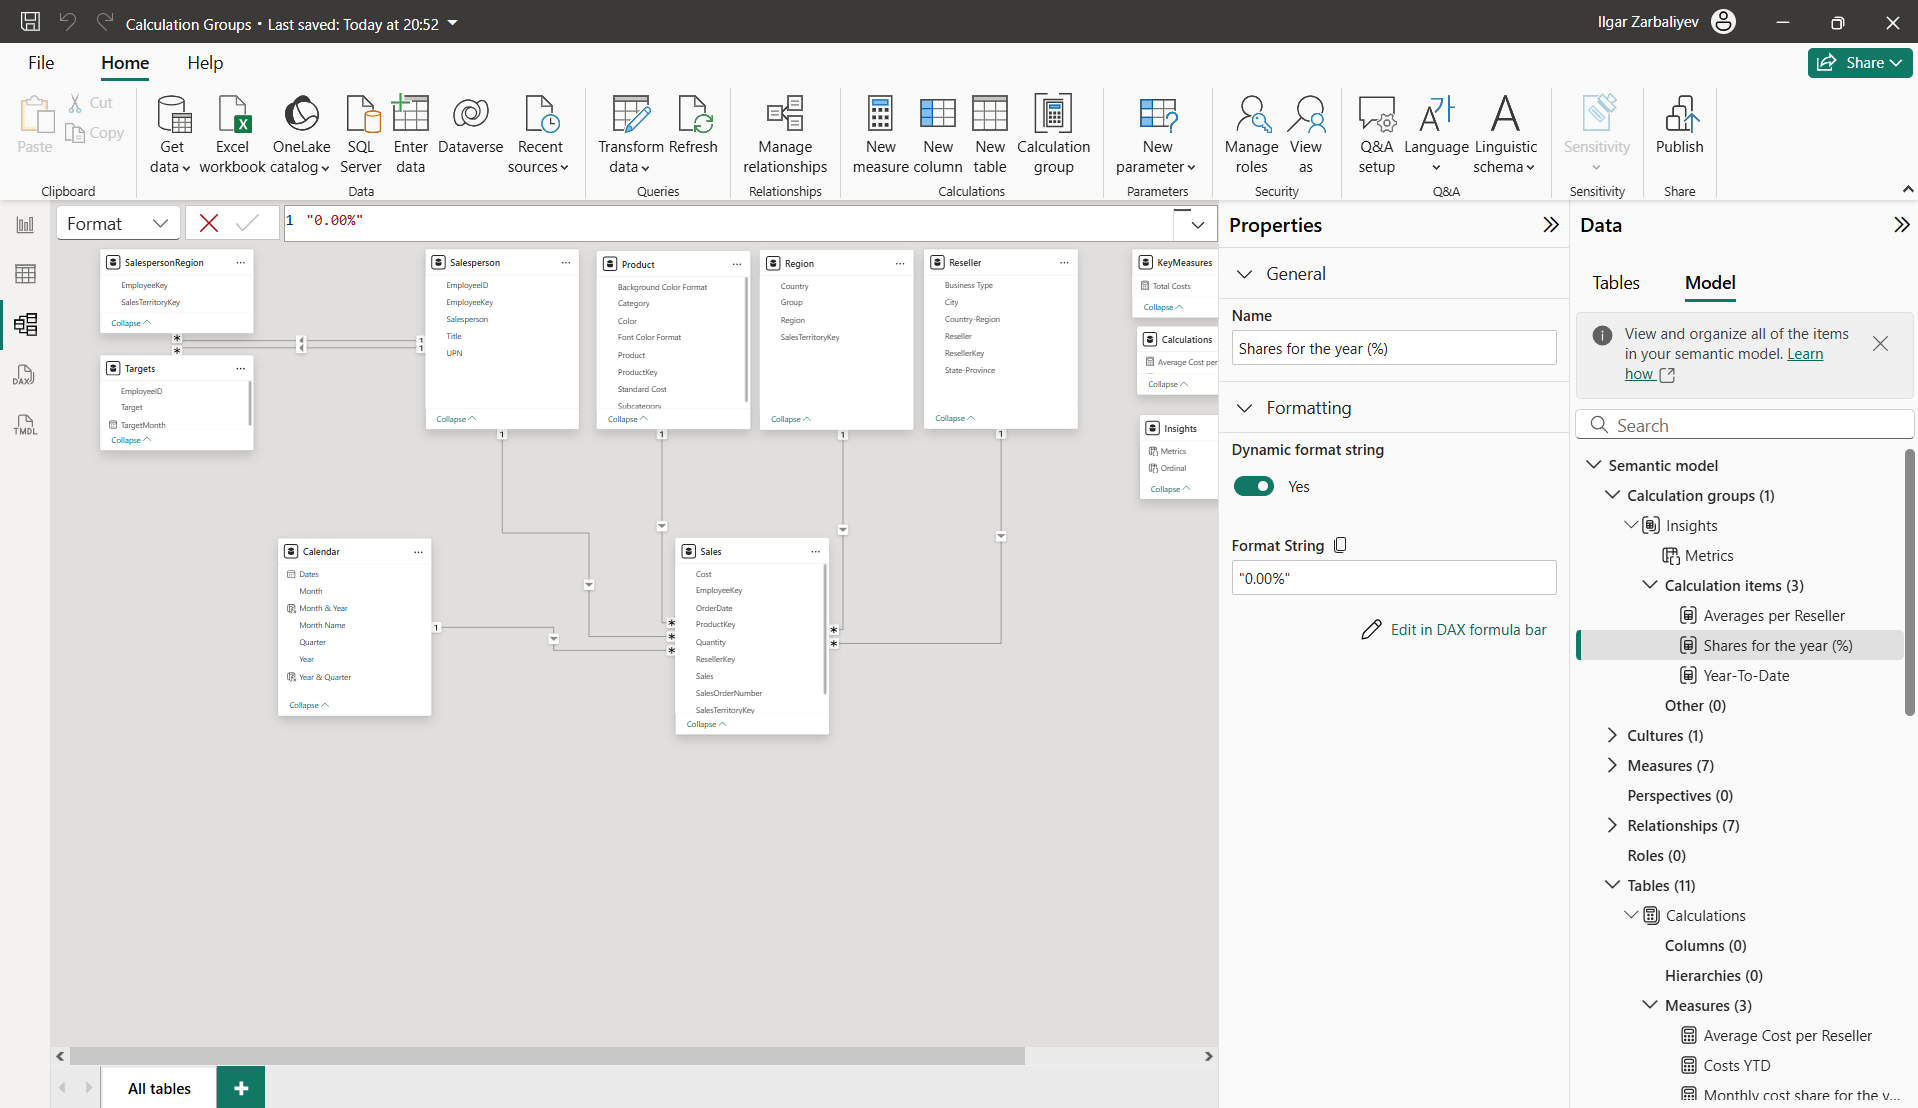The width and height of the screenshot is (1918, 1108).
Task: Open the Q&A setup
Action: point(1376,135)
